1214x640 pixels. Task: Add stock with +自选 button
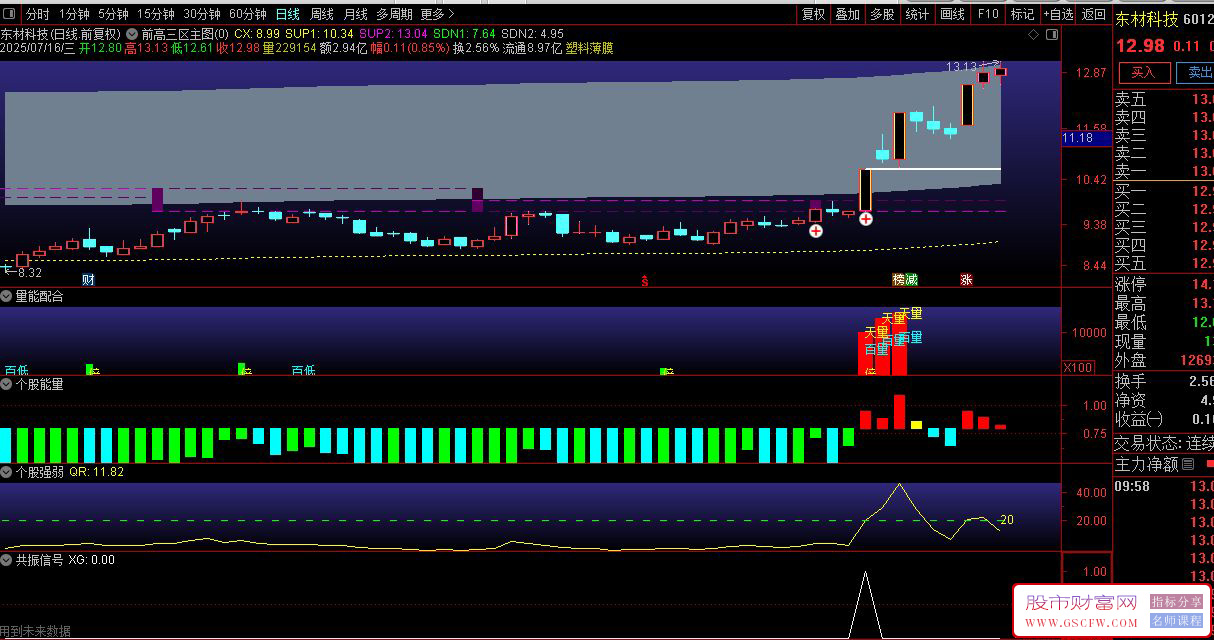click(1059, 14)
